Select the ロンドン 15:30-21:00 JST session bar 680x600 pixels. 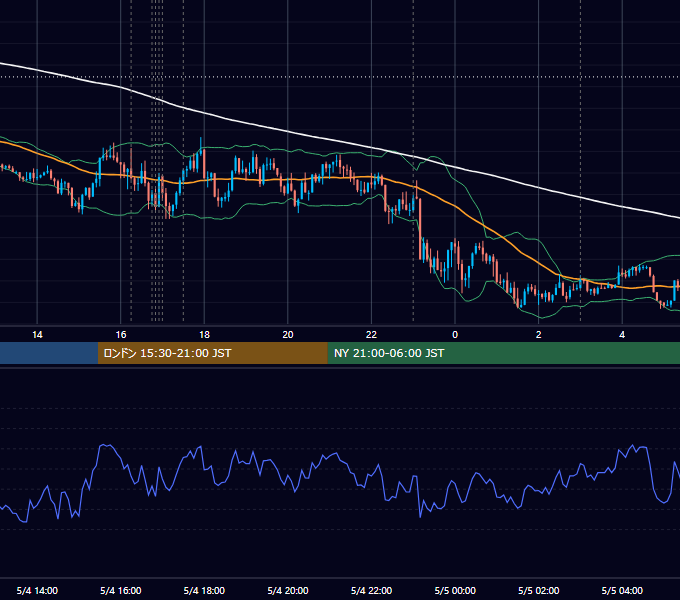pos(212,353)
